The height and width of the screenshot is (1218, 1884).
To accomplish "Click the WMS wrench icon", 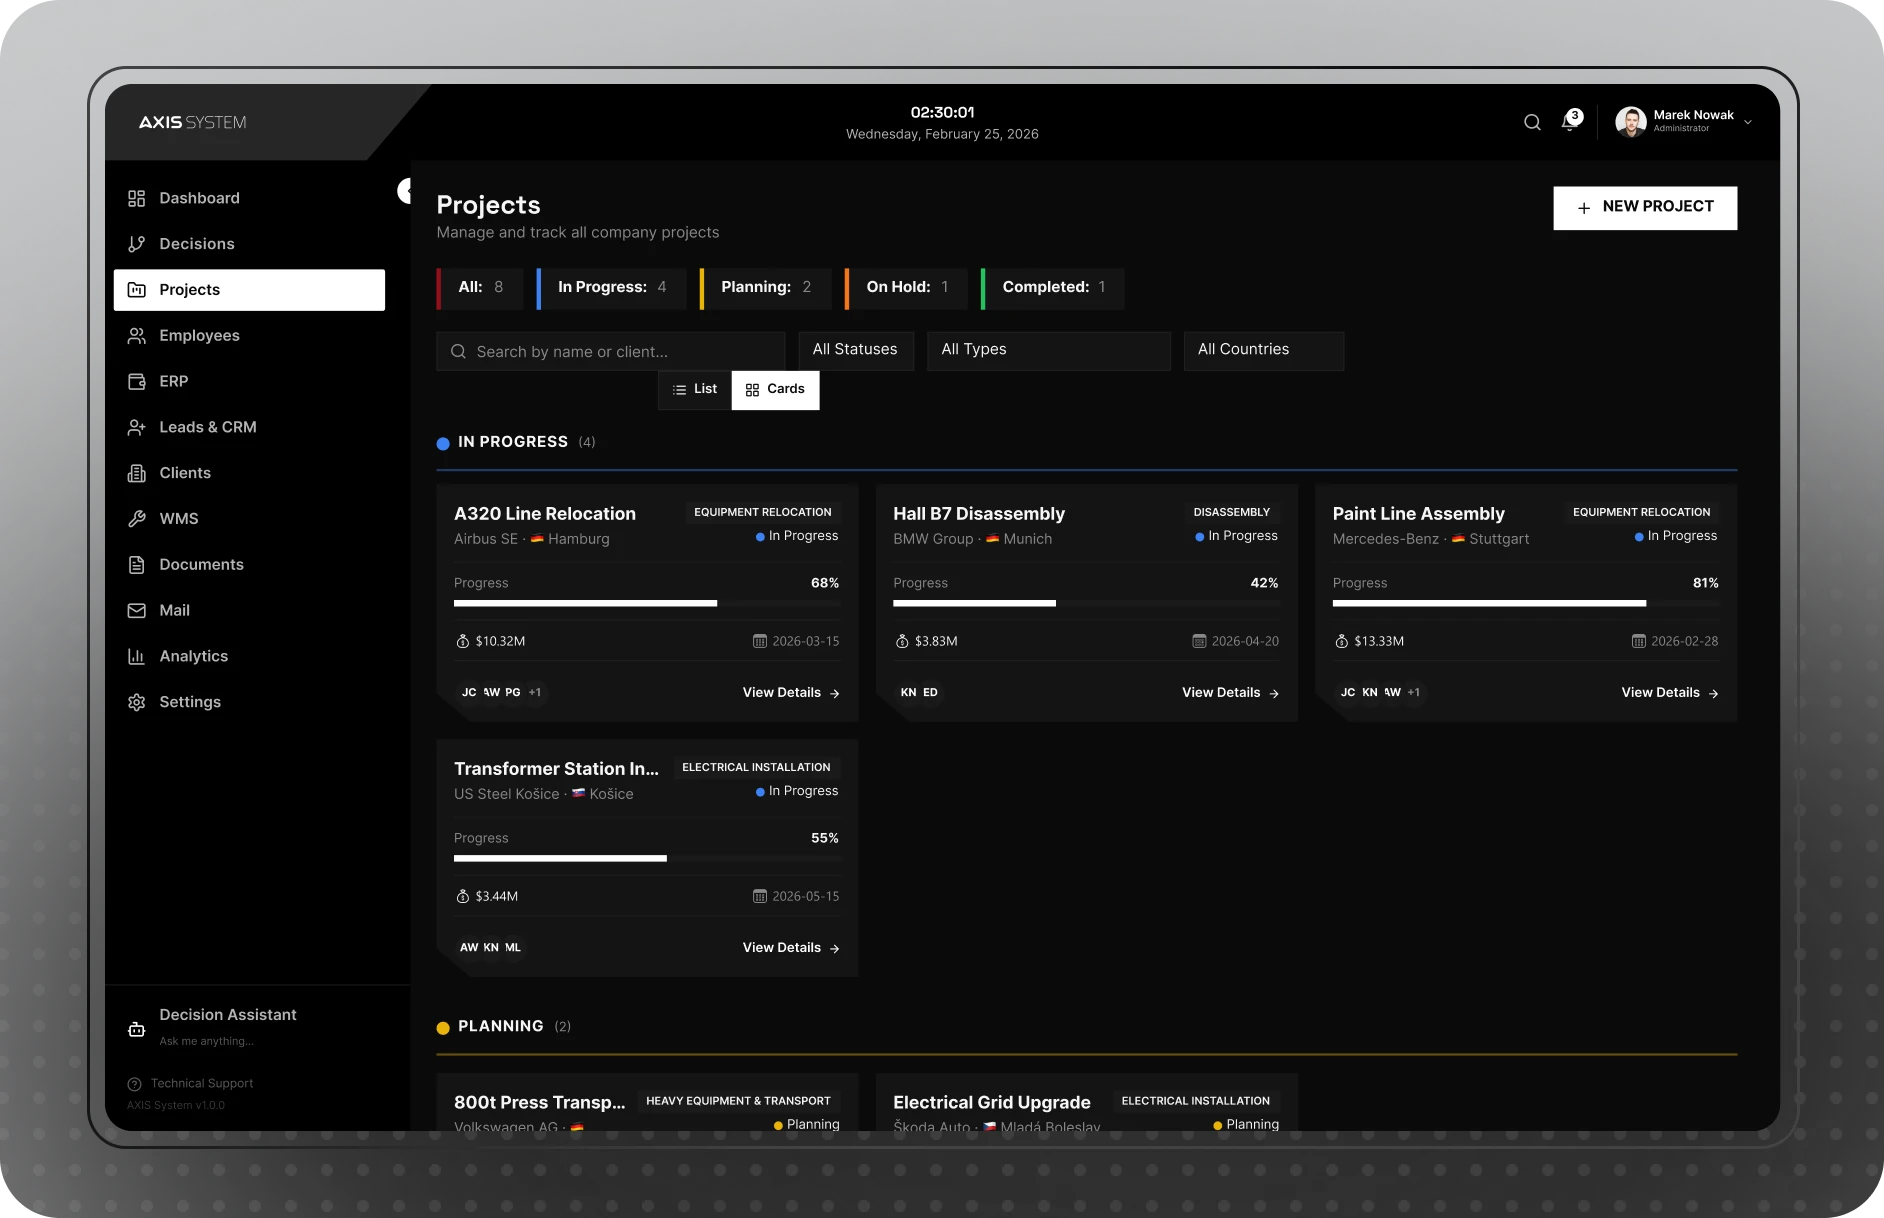I will tap(137, 519).
